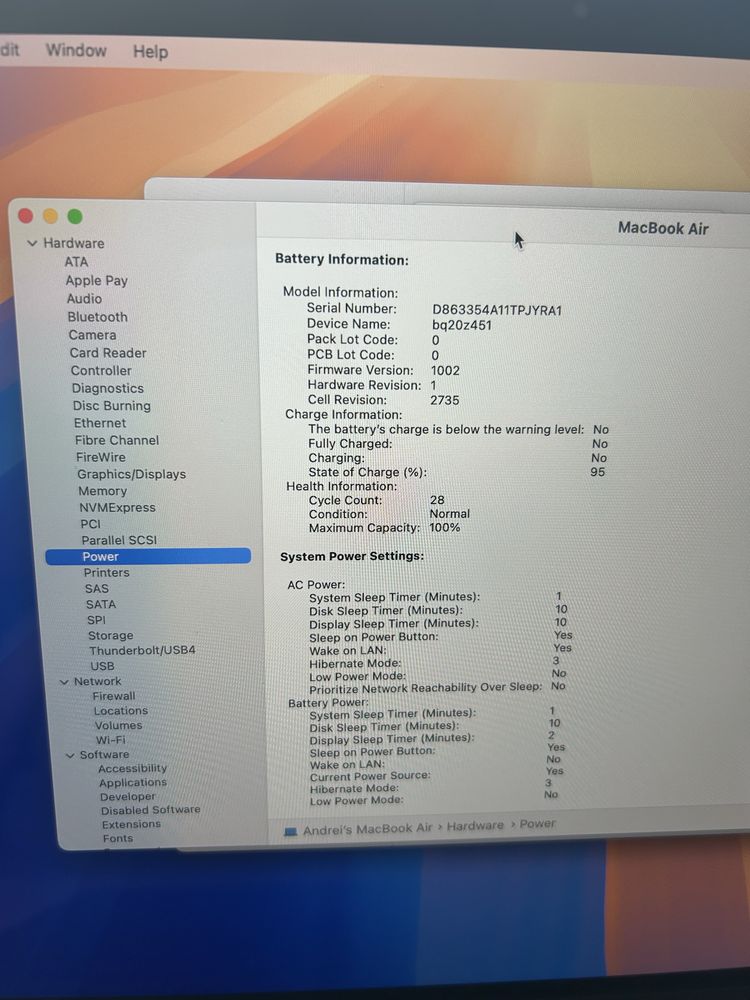
Task: Select Fibre Channel in the sidebar
Action: tap(117, 440)
